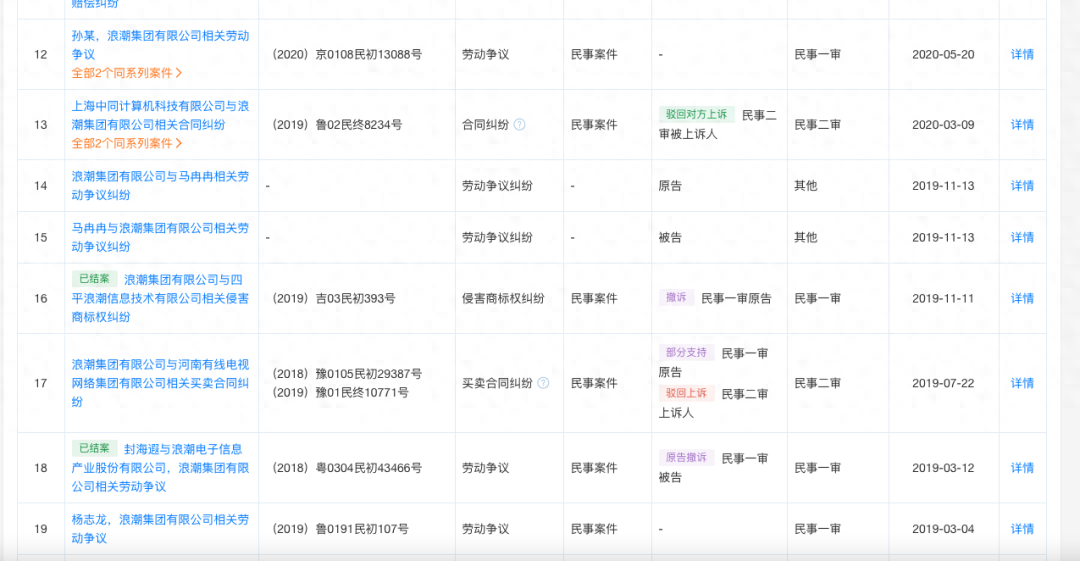
Task: Open case 上海中同计算机科技有限公司与浪潮集团 contract dispute
Action: pyautogui.click(x=160, y=115)
